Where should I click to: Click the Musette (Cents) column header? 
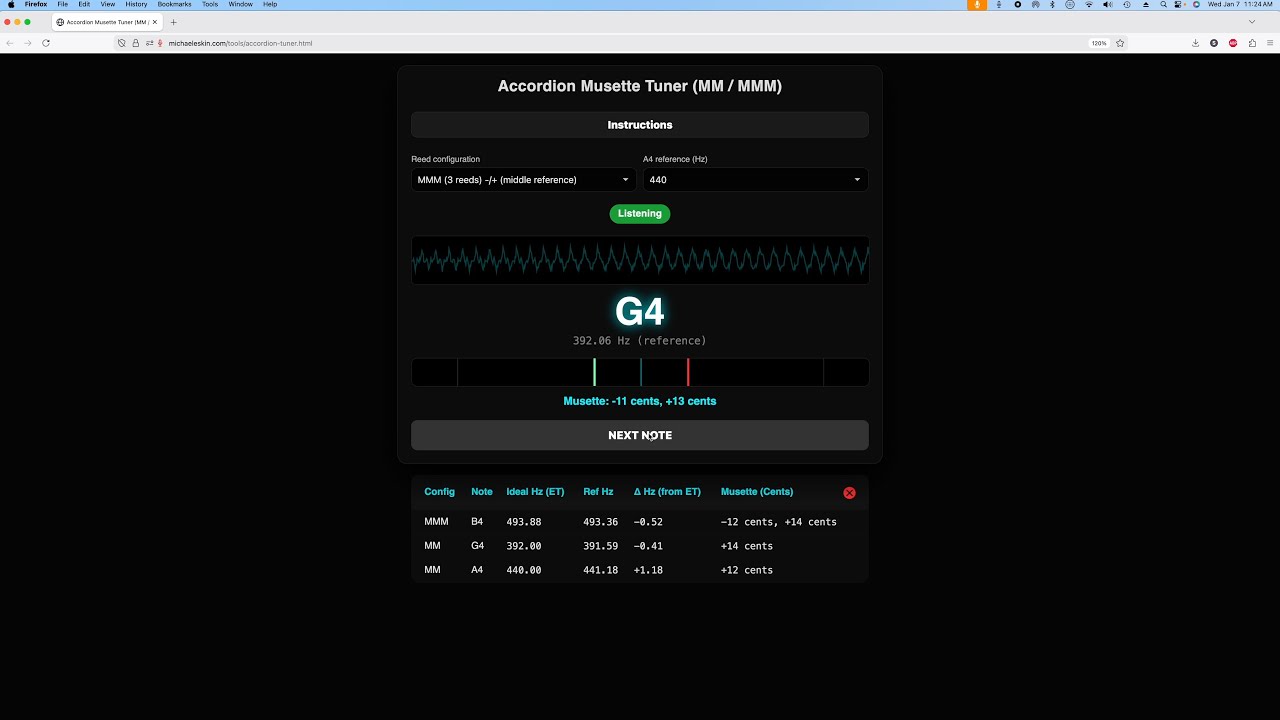(757, 492)
